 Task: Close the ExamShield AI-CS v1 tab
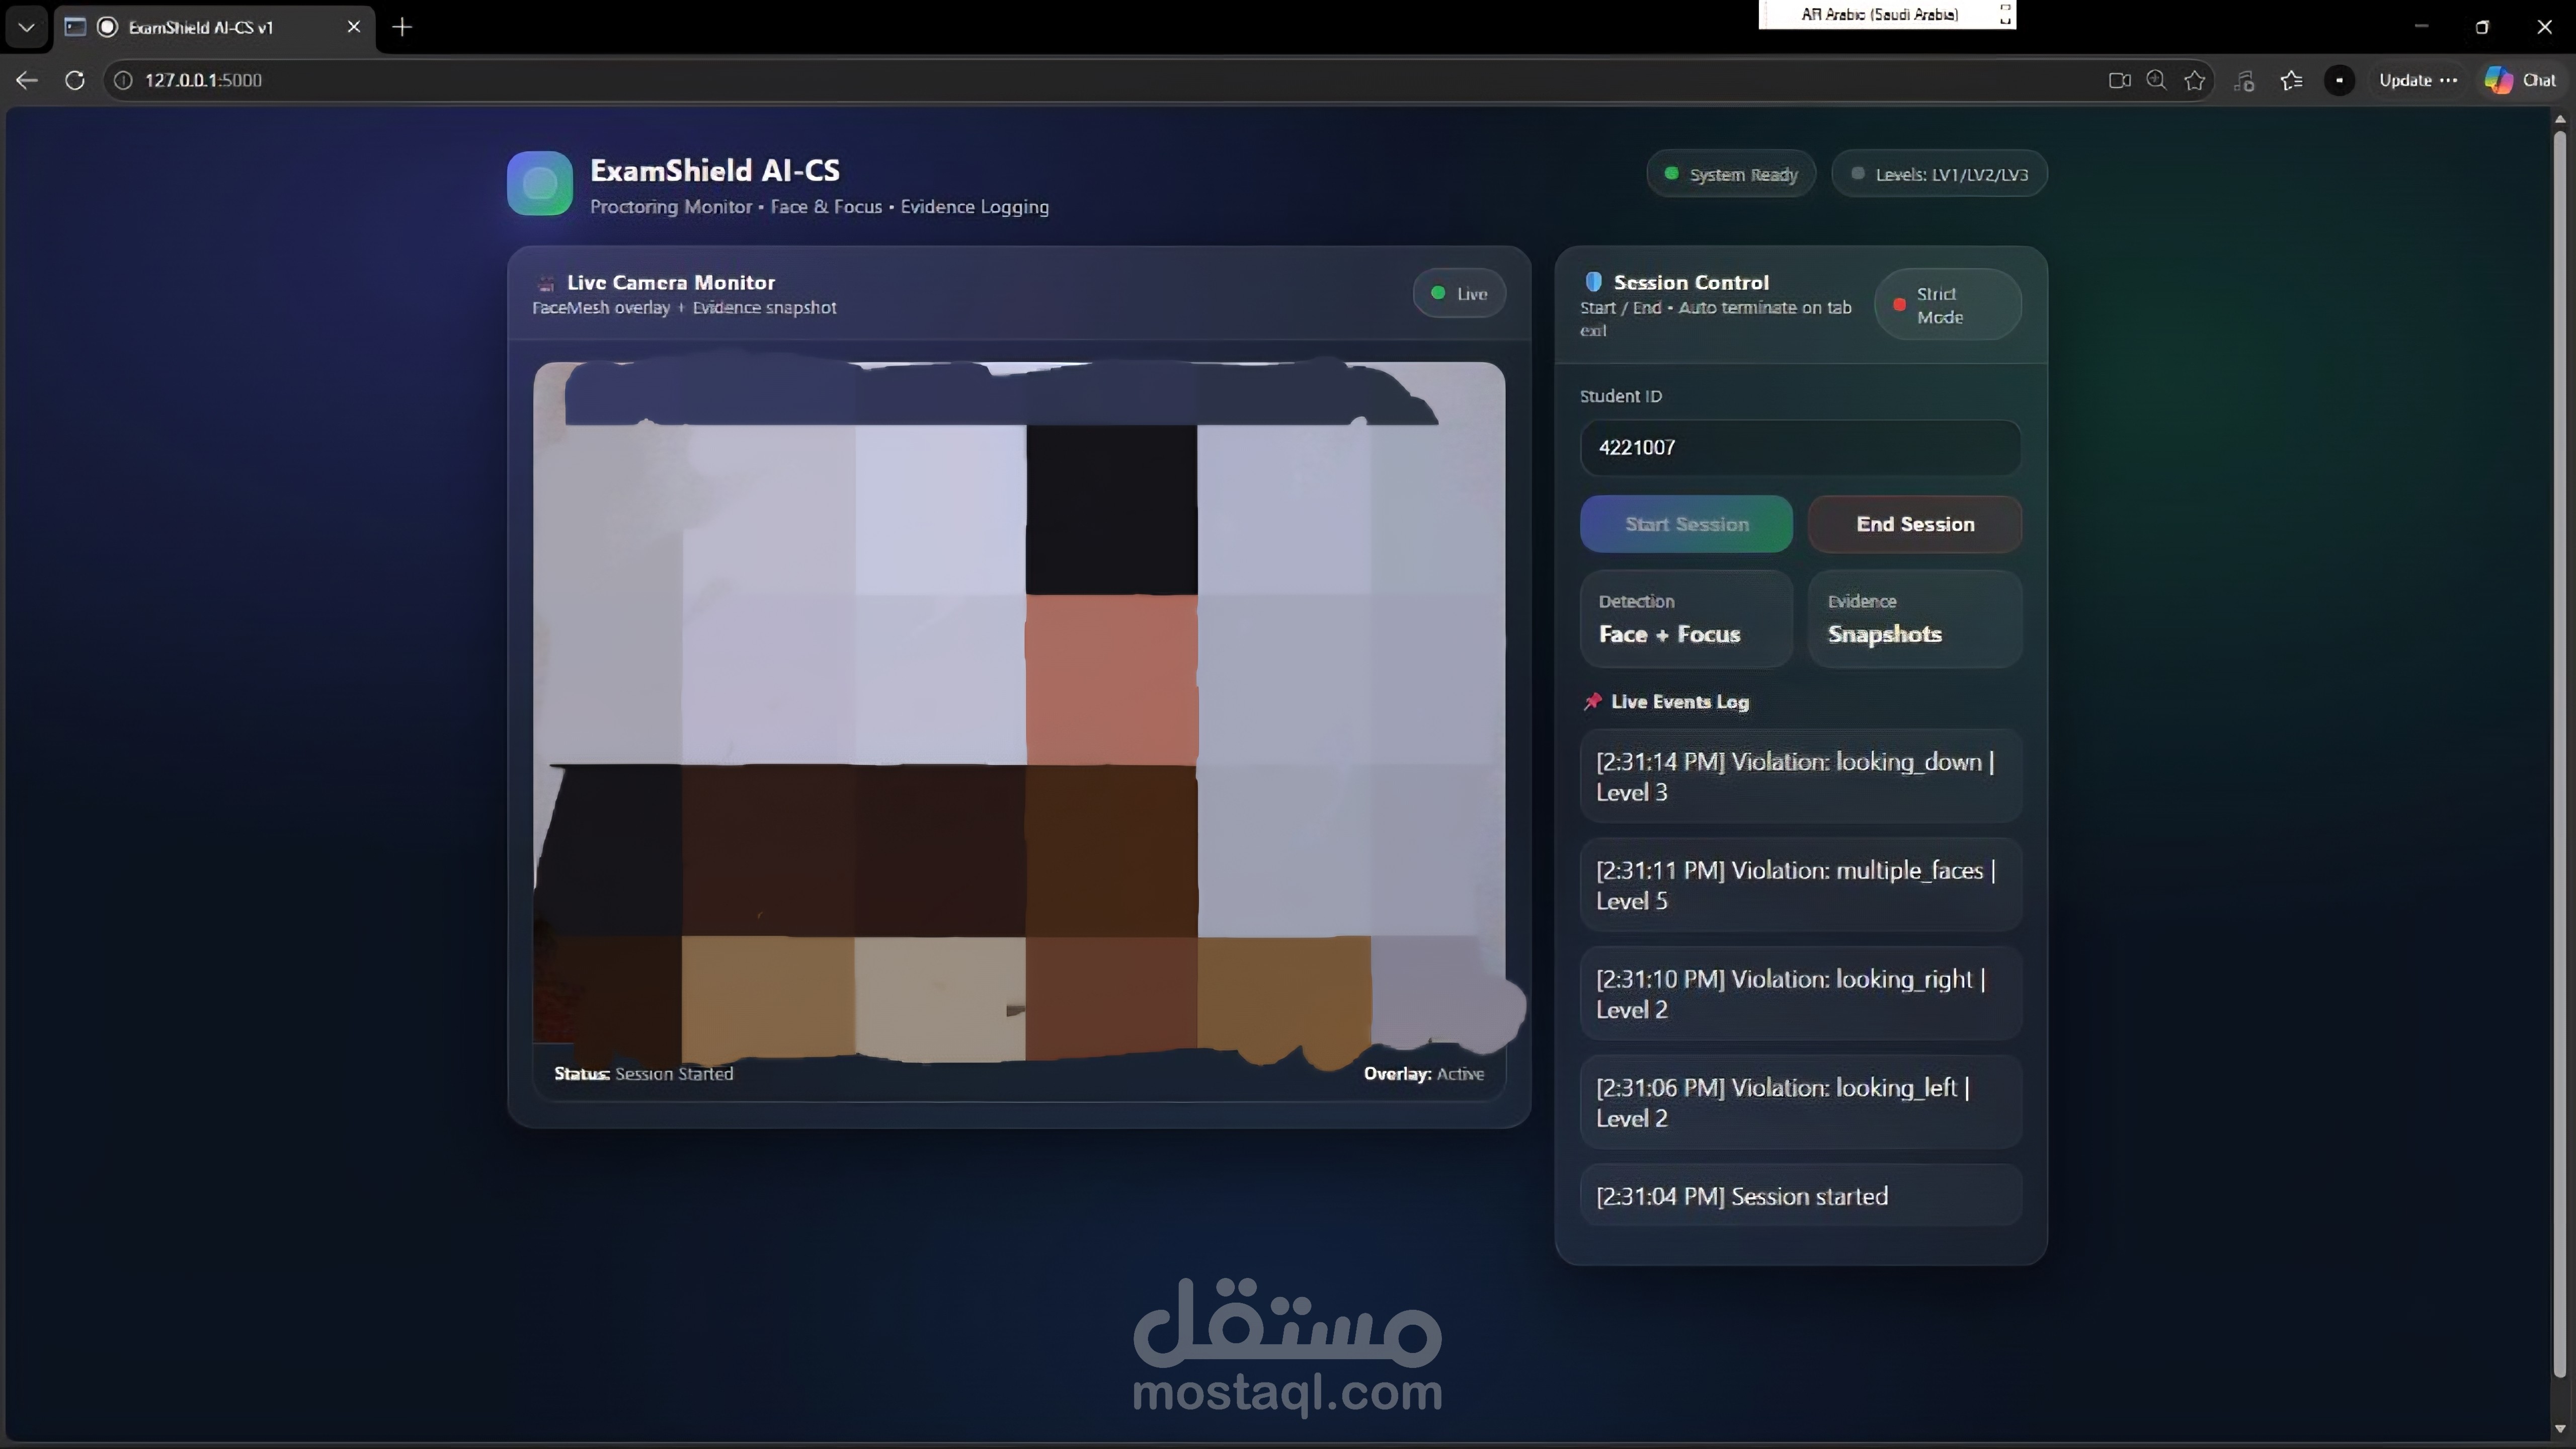pos(353,27)
